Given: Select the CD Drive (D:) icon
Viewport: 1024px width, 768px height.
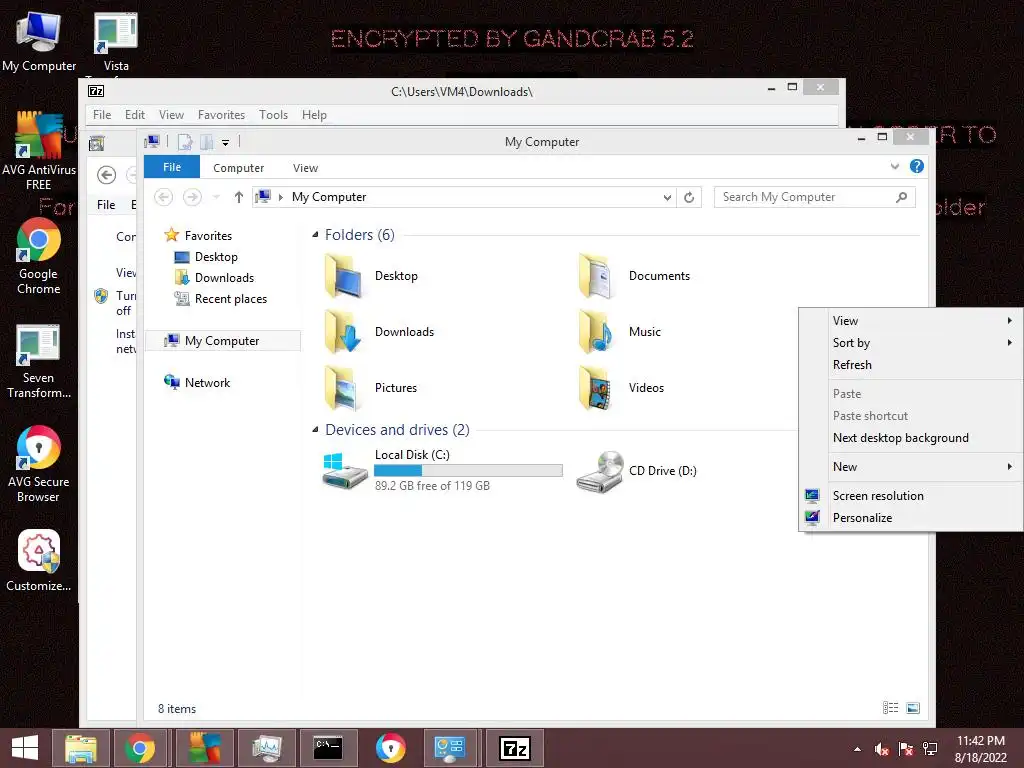Looking at the screenshot, I should tap(600, 472).
